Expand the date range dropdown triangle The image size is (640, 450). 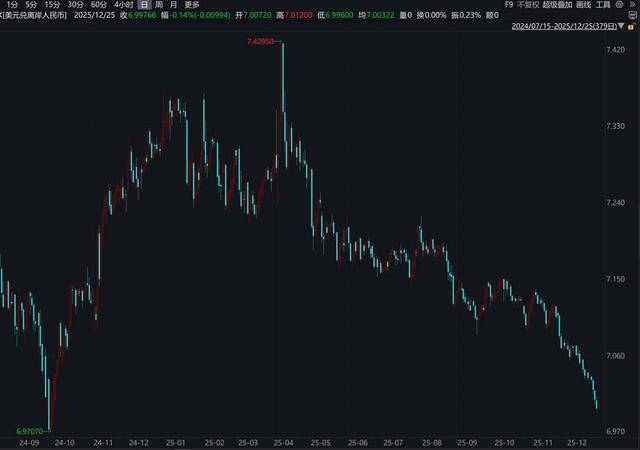621,26
